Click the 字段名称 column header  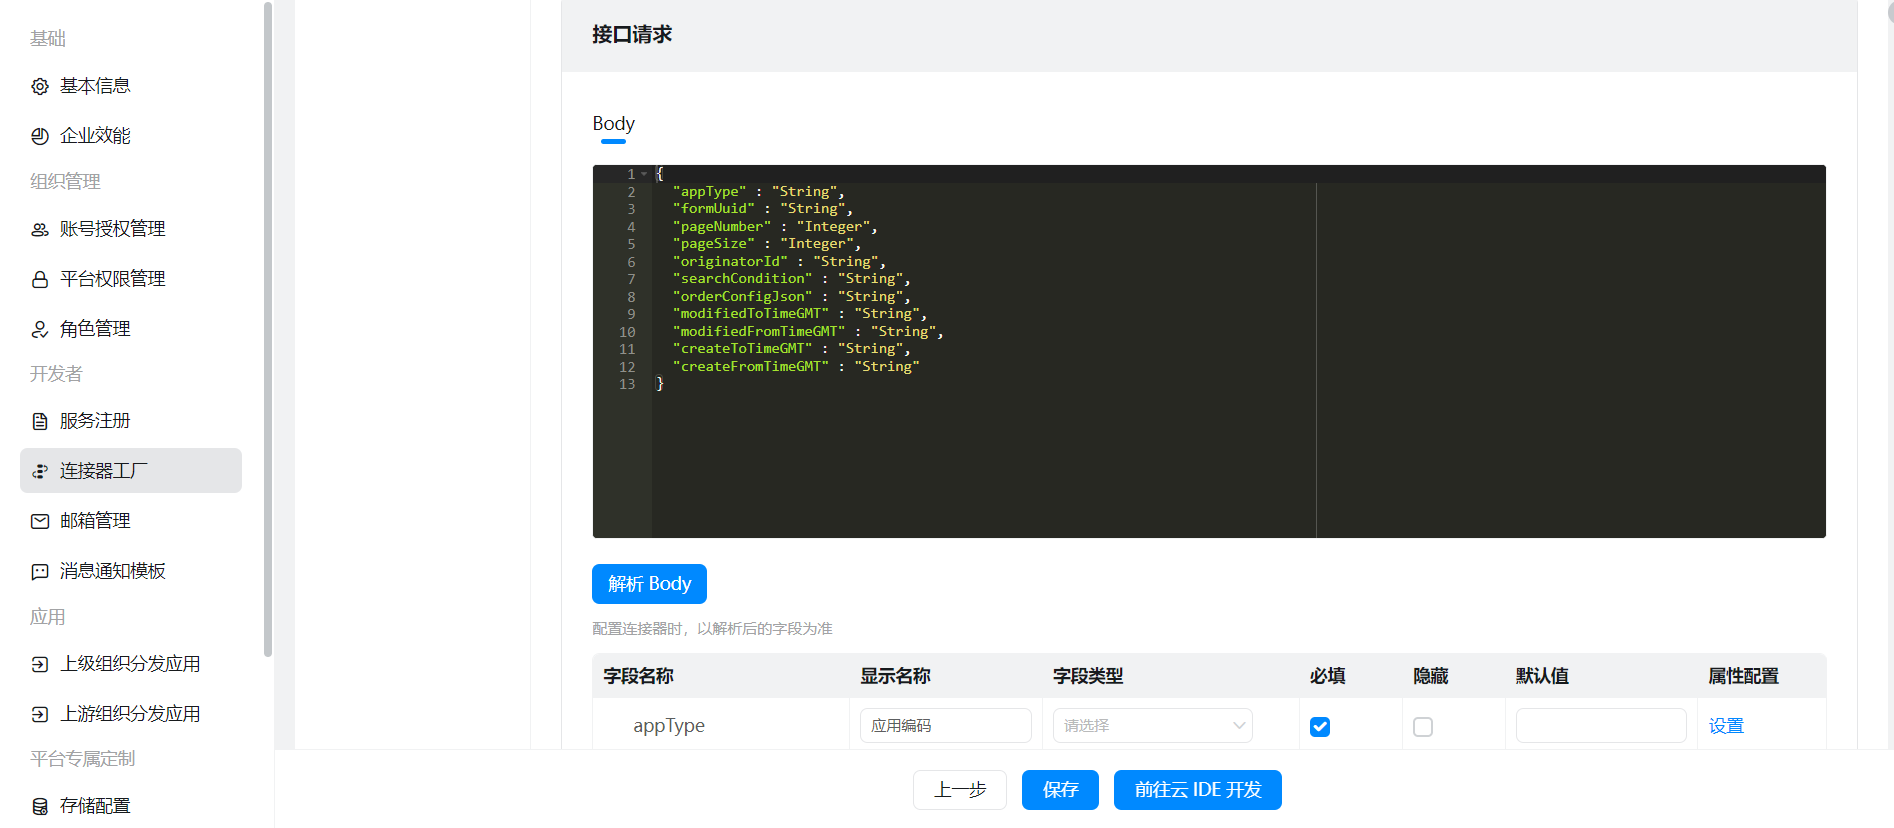[x=638, y=676]
